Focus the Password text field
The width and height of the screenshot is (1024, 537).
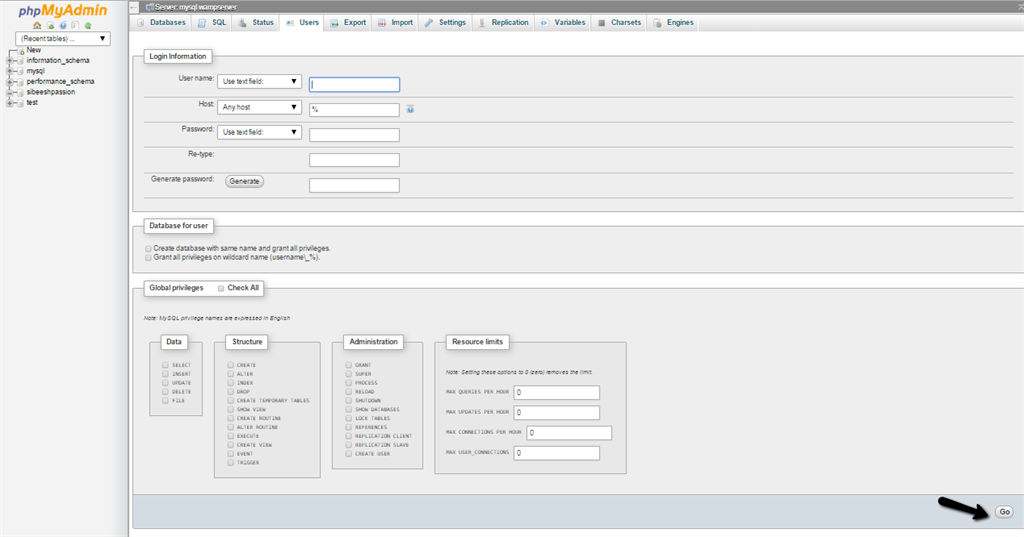[355, 135]
